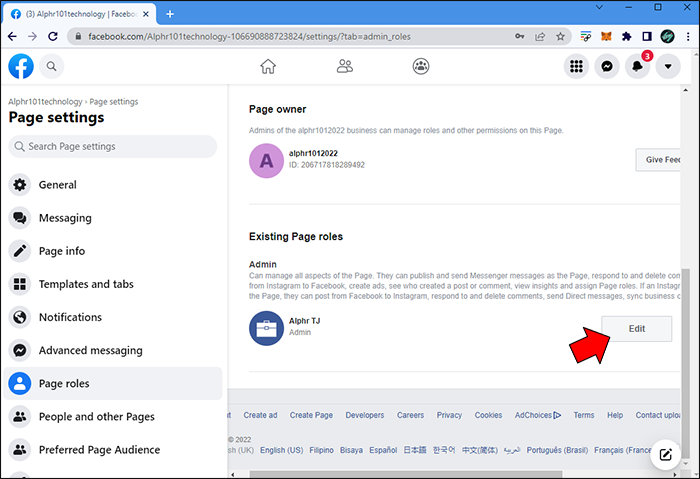Open Notifications settings in sidebar

tap(112, 317)
